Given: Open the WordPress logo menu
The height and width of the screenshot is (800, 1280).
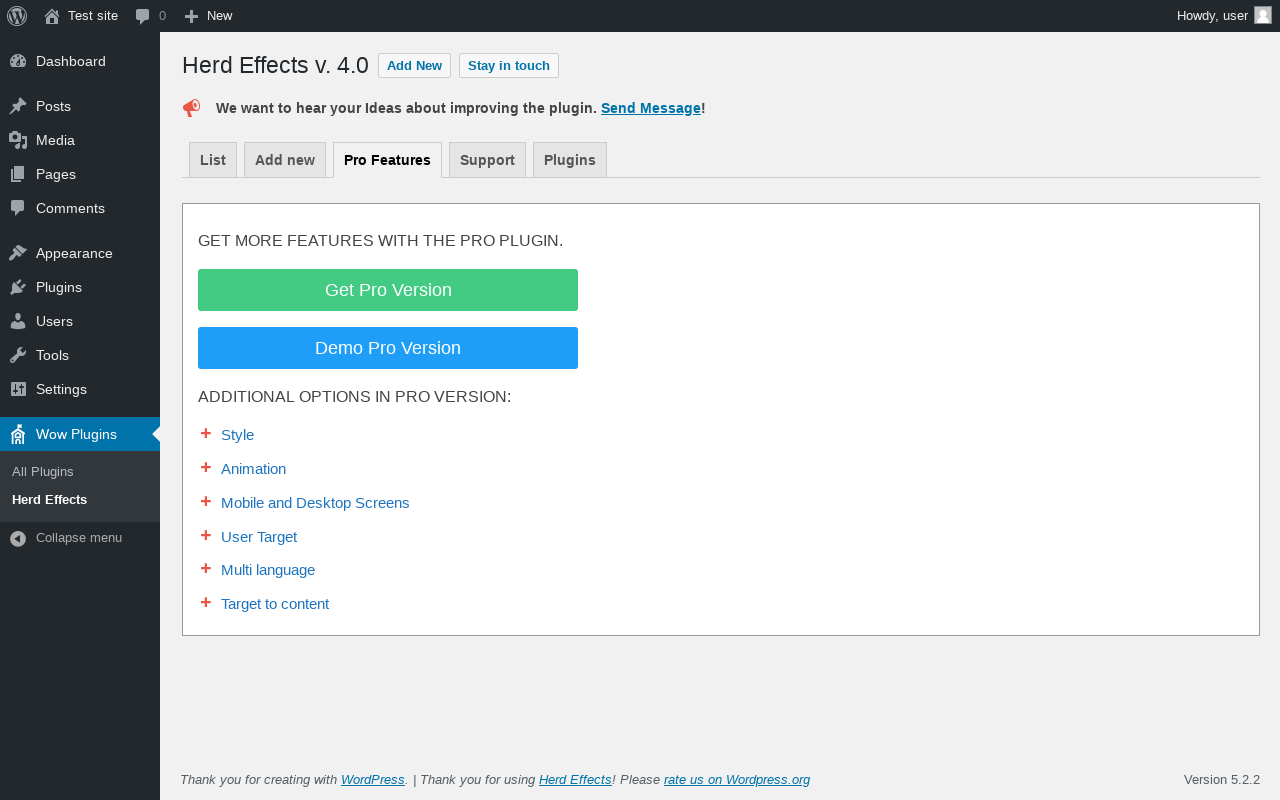Looking at the screenshot, I should coord(17,16).
